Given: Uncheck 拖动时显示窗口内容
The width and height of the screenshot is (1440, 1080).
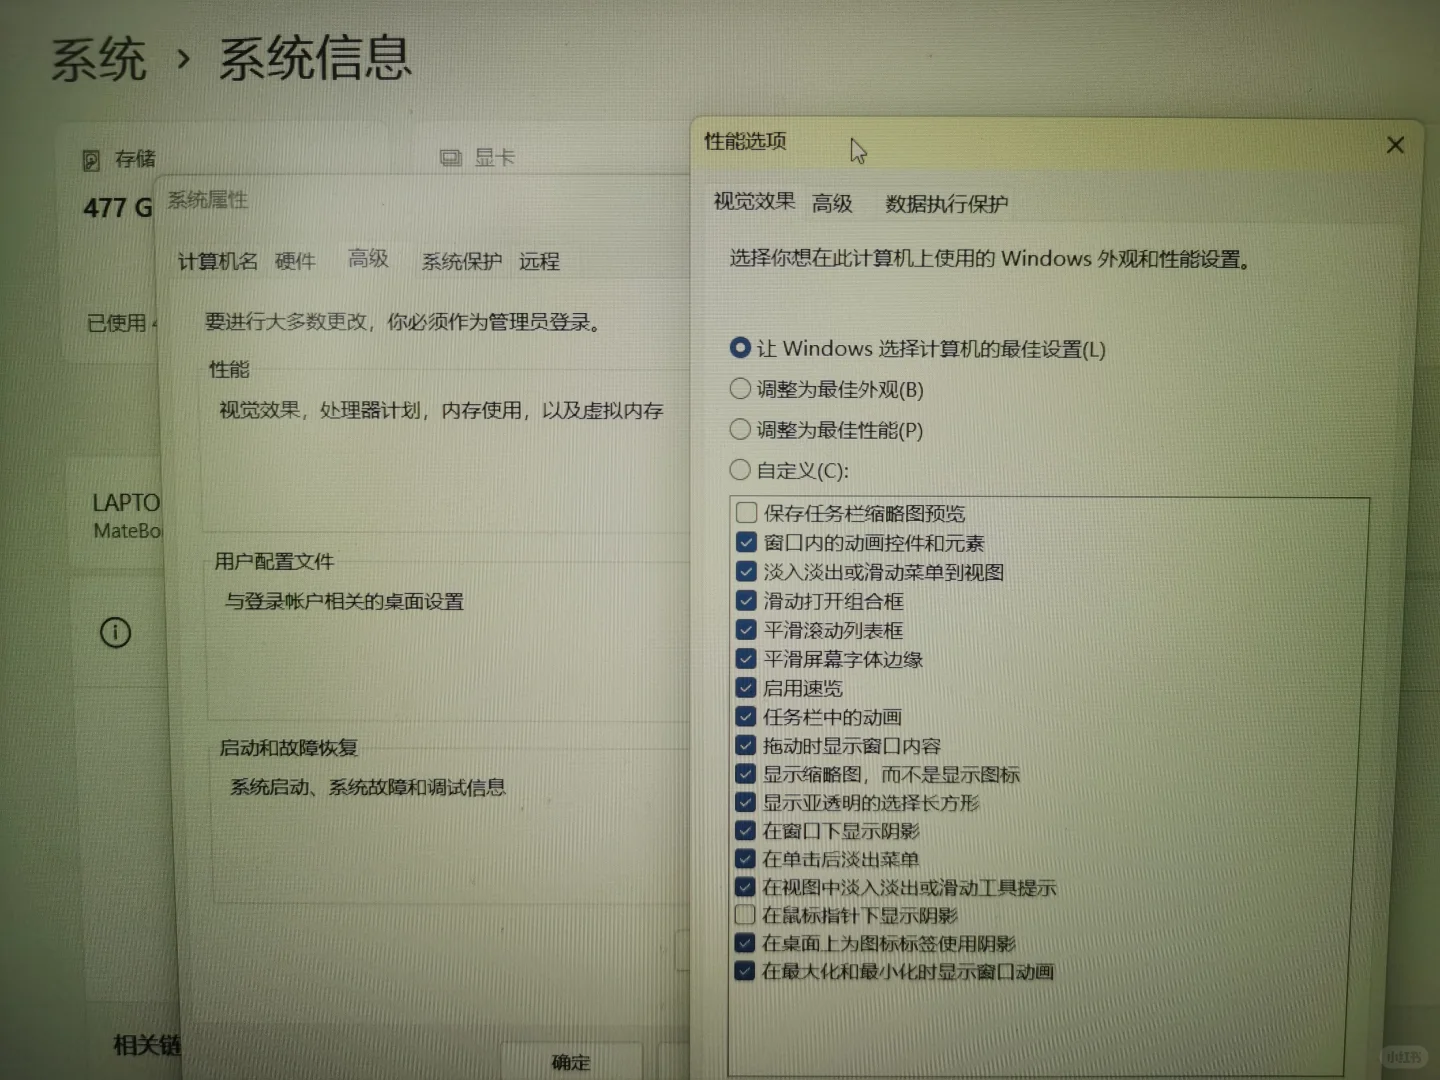Looking at the screenshot, I should tap(745, 745).
